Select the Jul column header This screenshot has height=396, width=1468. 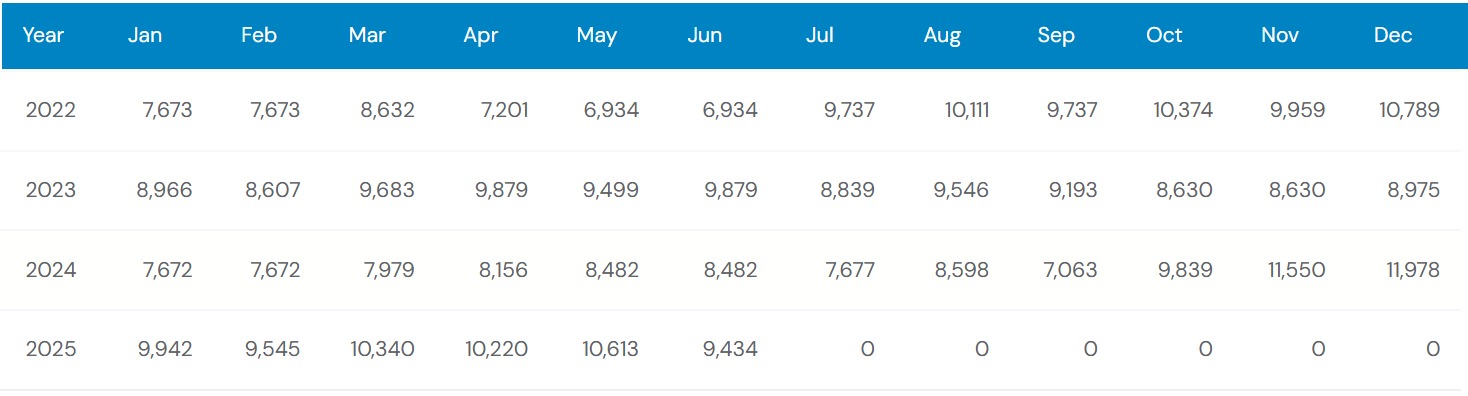point(819,35)
